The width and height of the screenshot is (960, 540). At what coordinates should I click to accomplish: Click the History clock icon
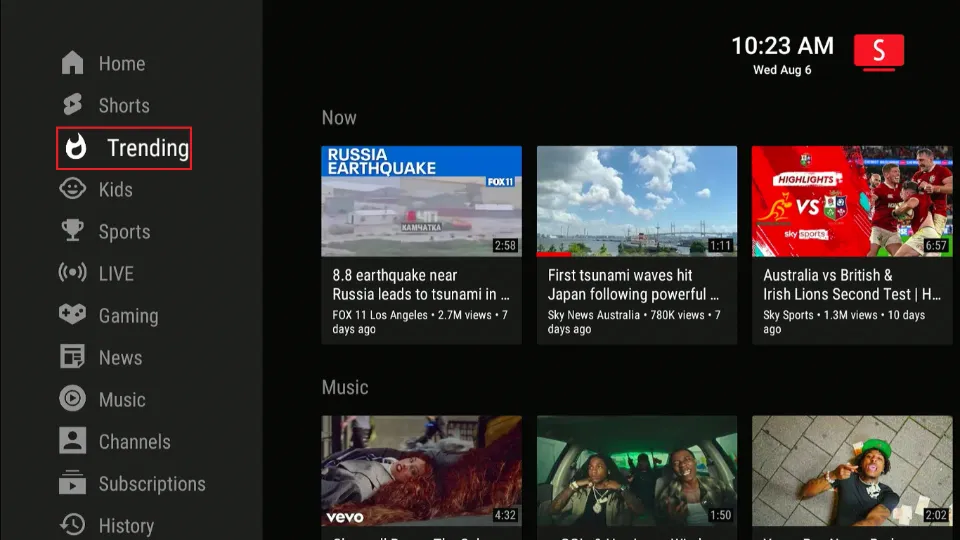click(x=72, y=524)
